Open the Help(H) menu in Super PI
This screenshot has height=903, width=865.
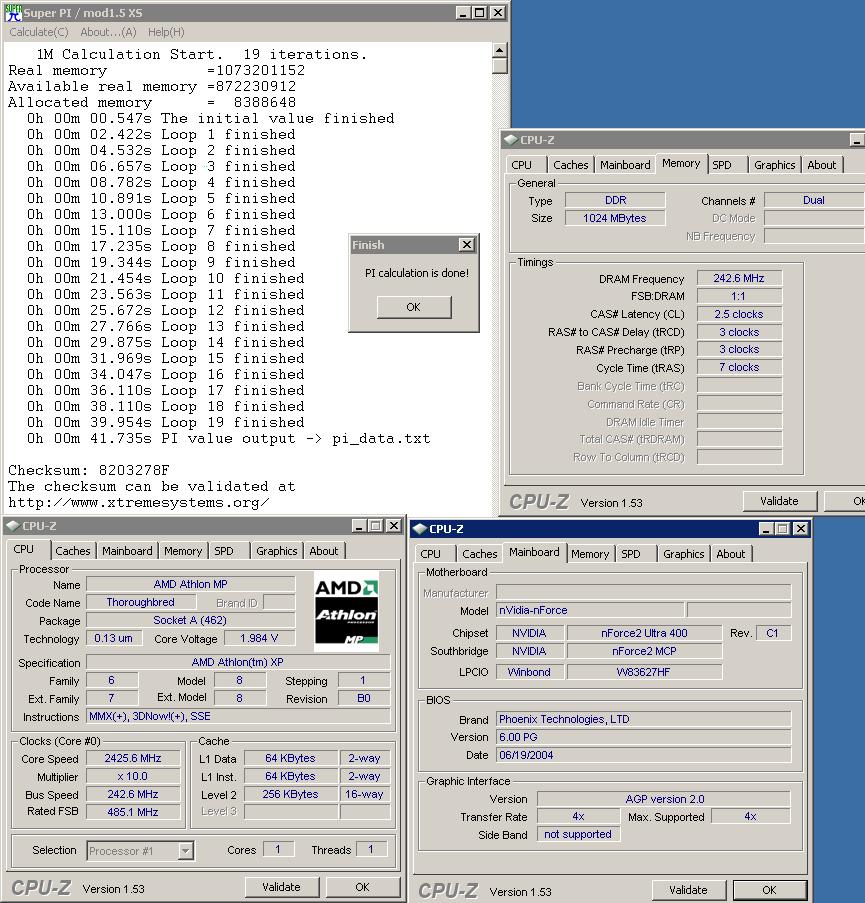coord(166,32)
